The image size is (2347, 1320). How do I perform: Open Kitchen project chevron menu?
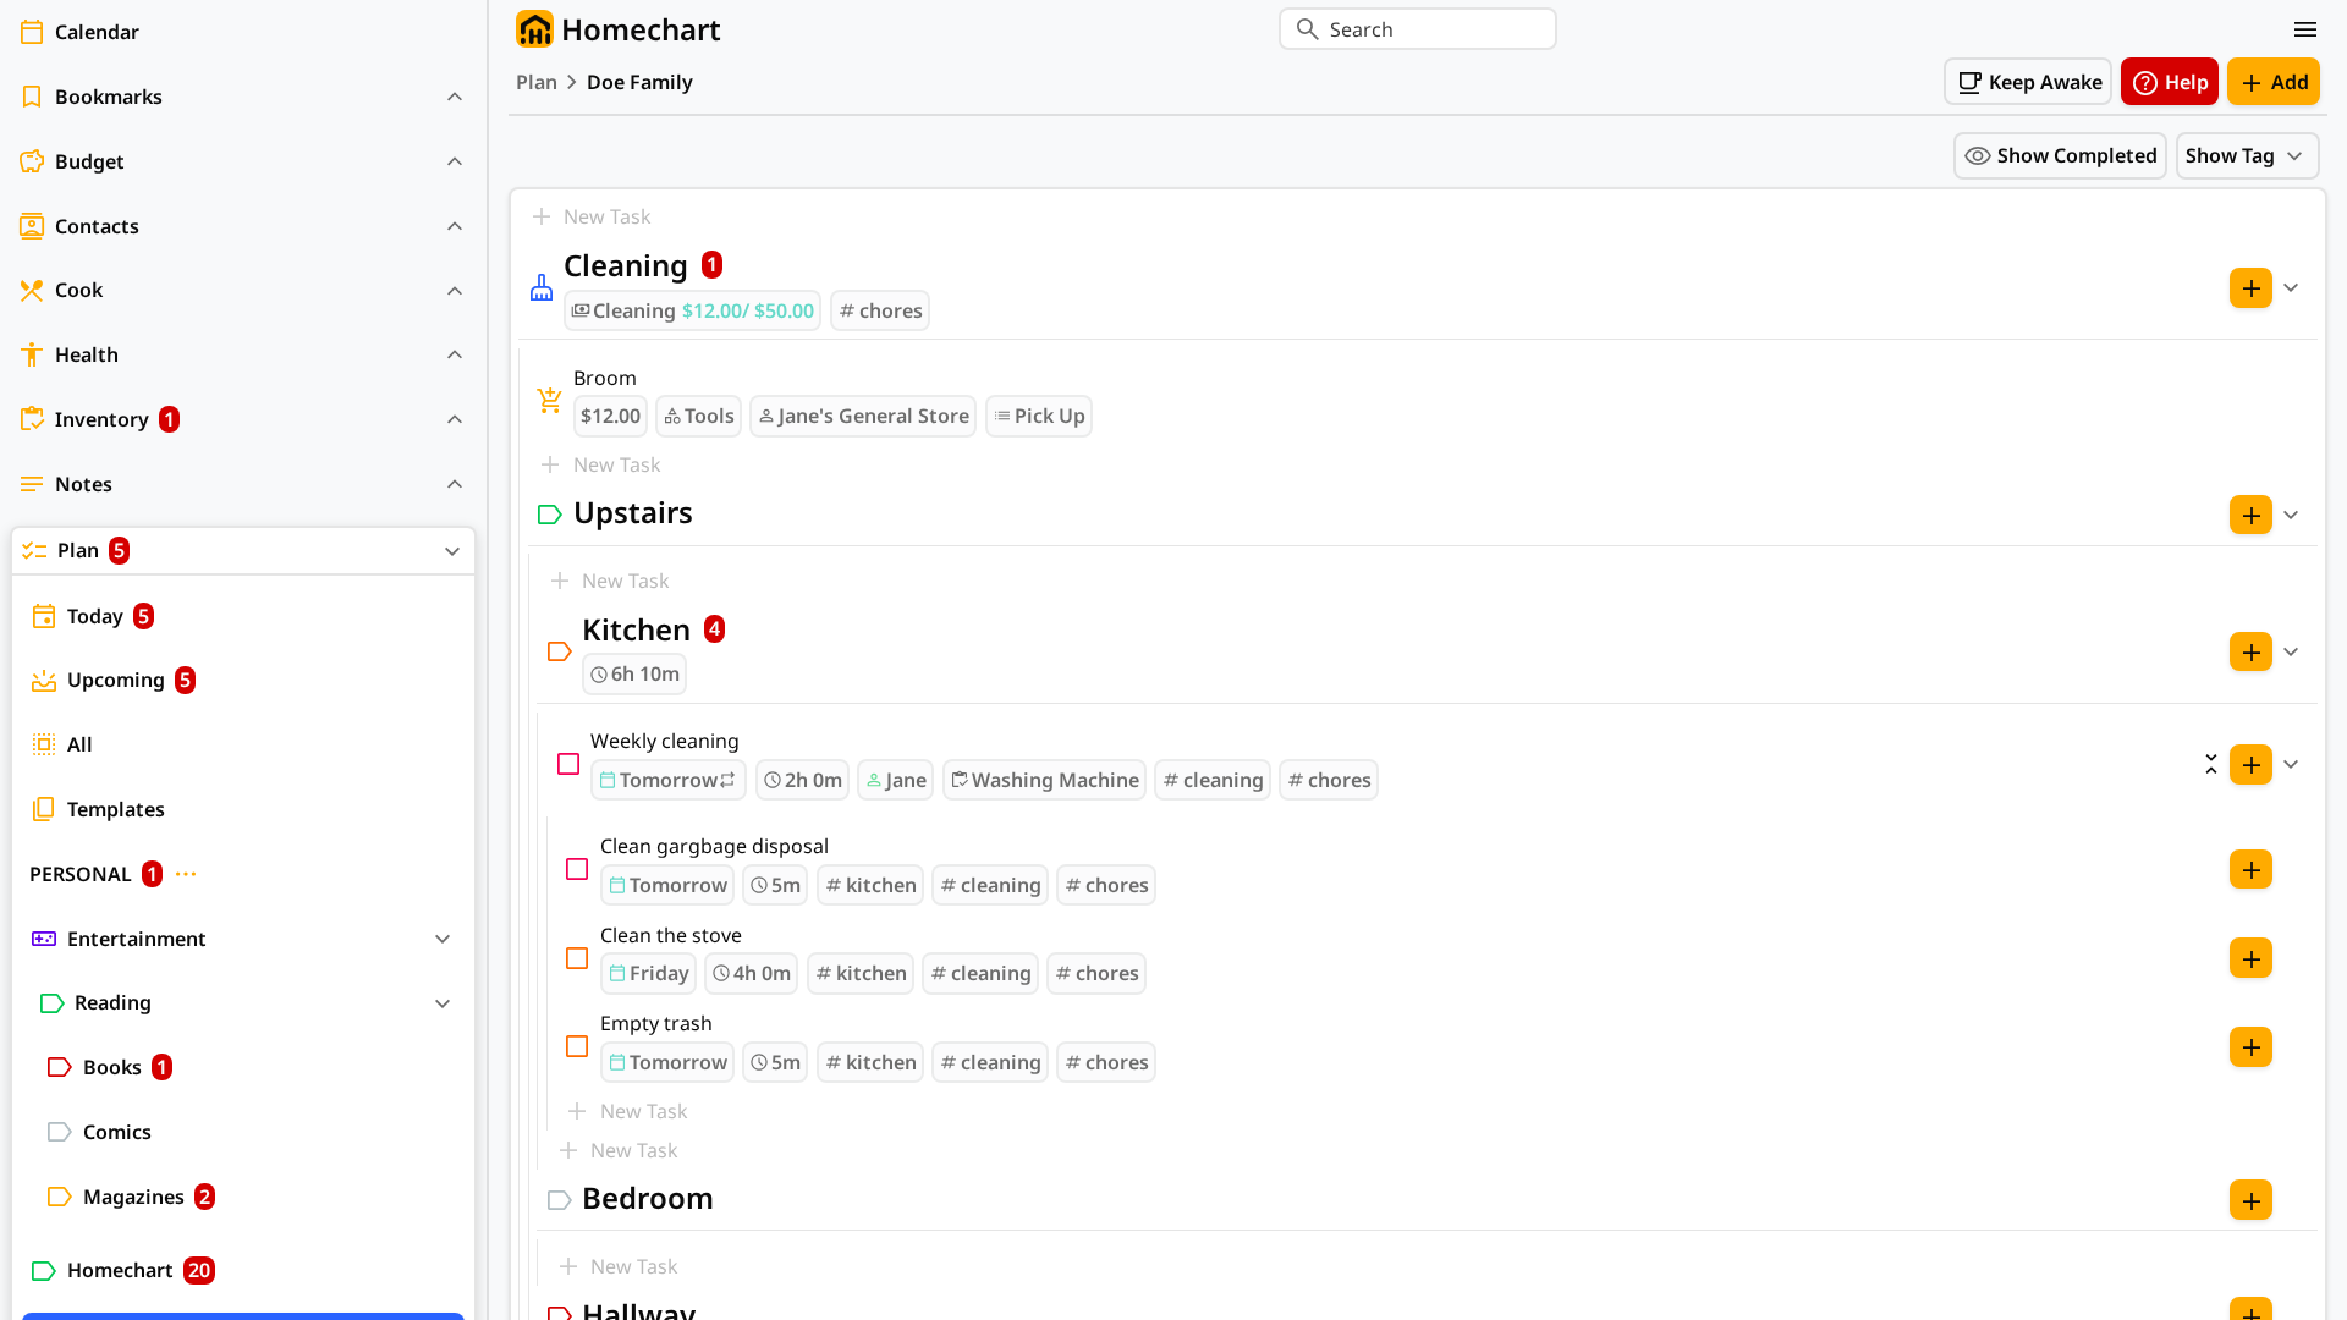pos(2291,652)
